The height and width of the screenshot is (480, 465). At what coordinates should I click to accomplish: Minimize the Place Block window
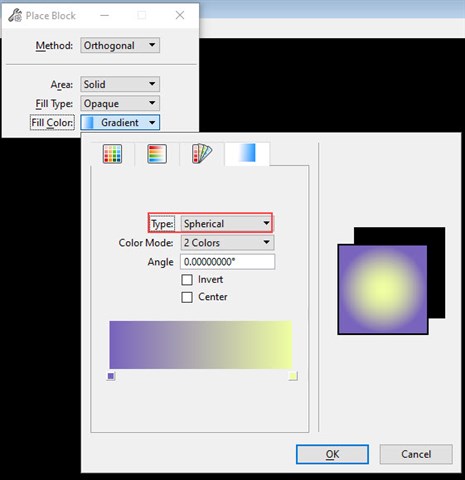pos(104,15)
